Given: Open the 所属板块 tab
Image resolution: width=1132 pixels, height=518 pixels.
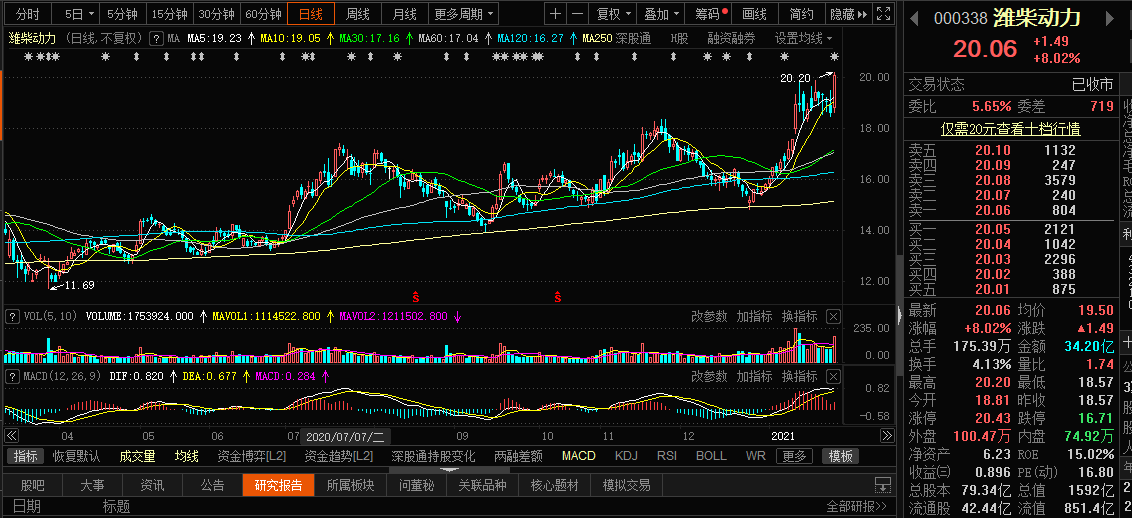Looking at the screenshot, I should click(x=350, y=485).
